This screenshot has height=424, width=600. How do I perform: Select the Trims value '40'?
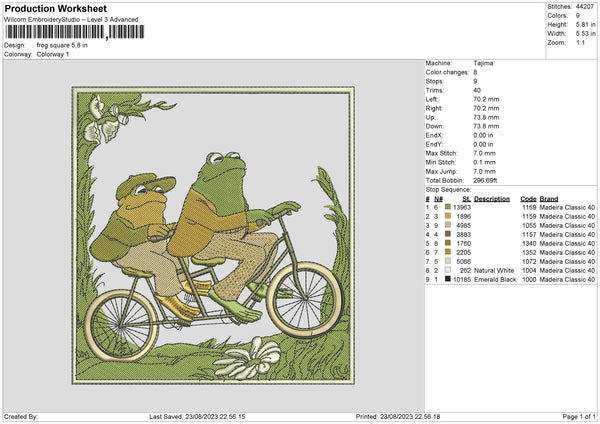[477, 90]
